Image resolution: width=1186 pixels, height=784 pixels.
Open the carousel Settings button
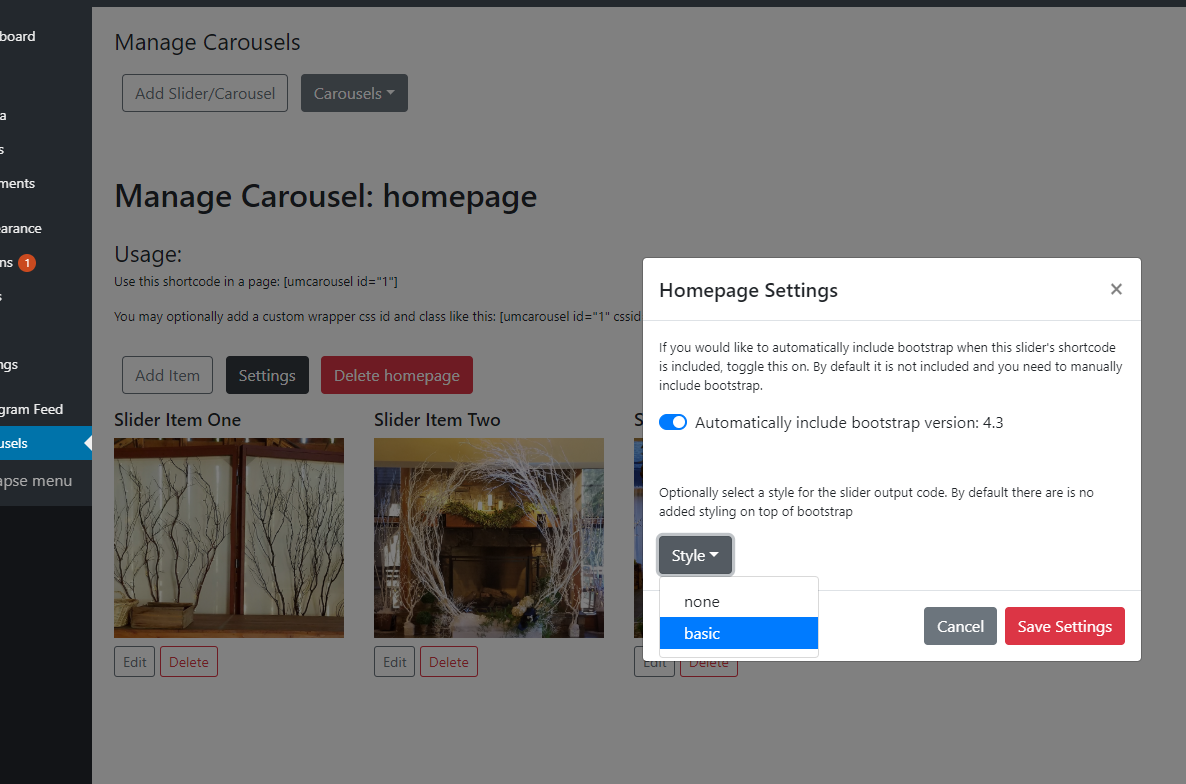tap(267, 375)
